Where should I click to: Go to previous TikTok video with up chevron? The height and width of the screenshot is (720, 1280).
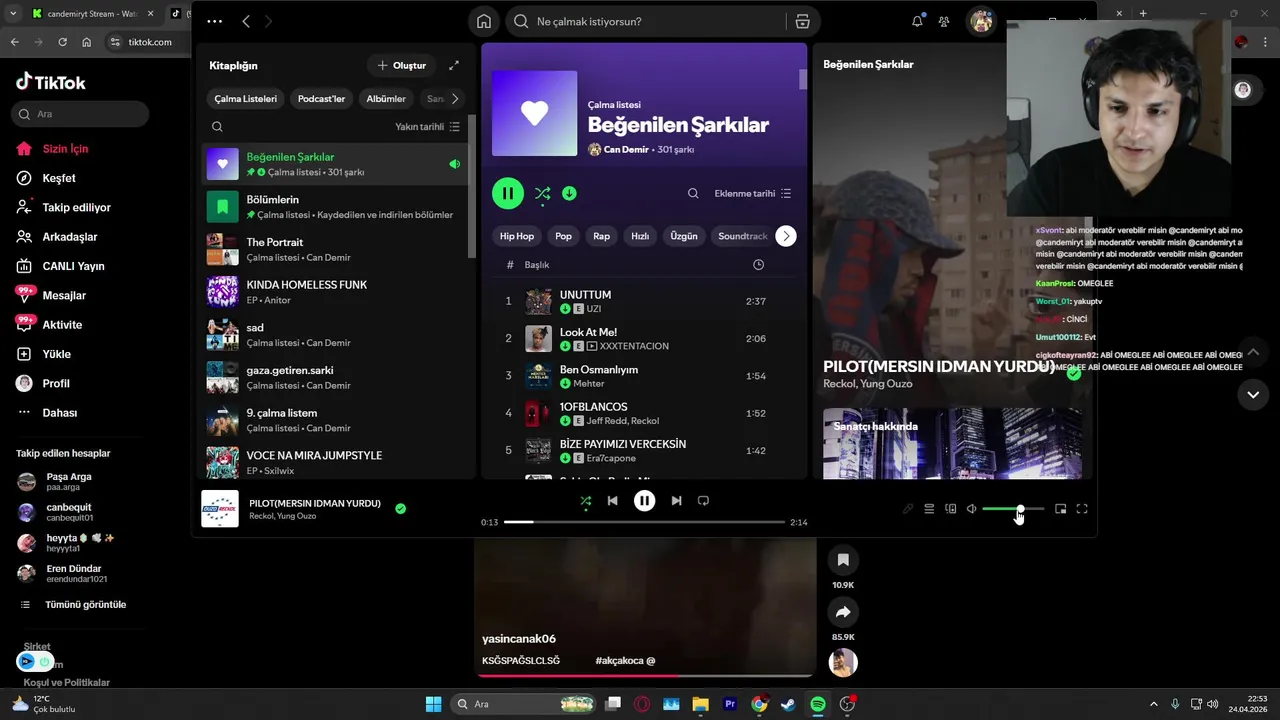coord(1253,353)
